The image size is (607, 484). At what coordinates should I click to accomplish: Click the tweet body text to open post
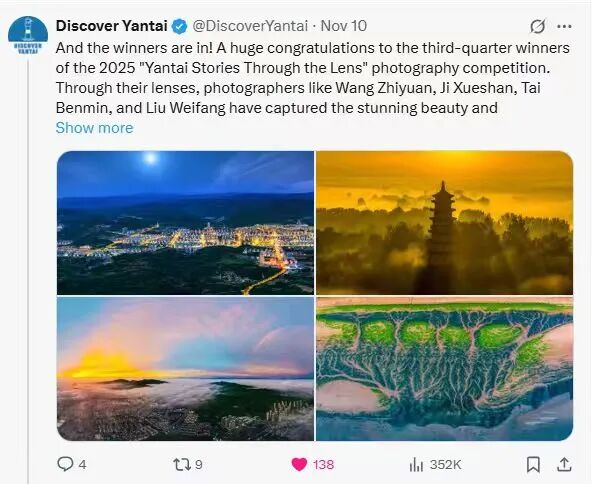point(300,82)
